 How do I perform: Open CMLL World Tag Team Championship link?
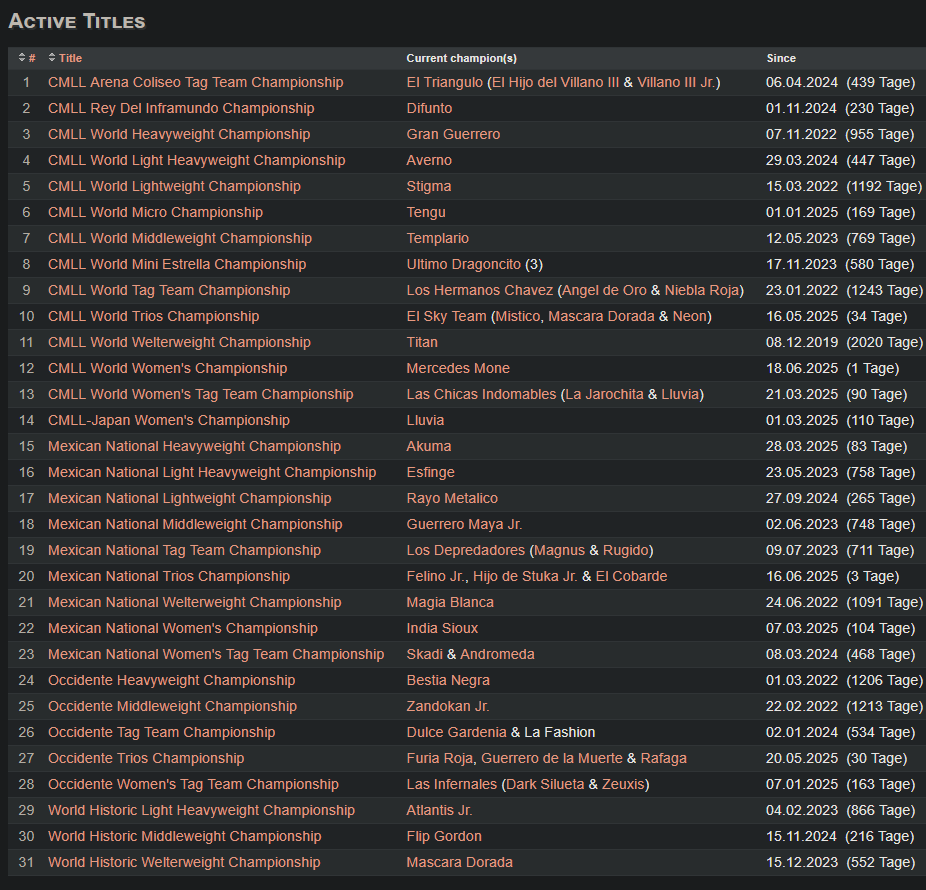[169, 290]
